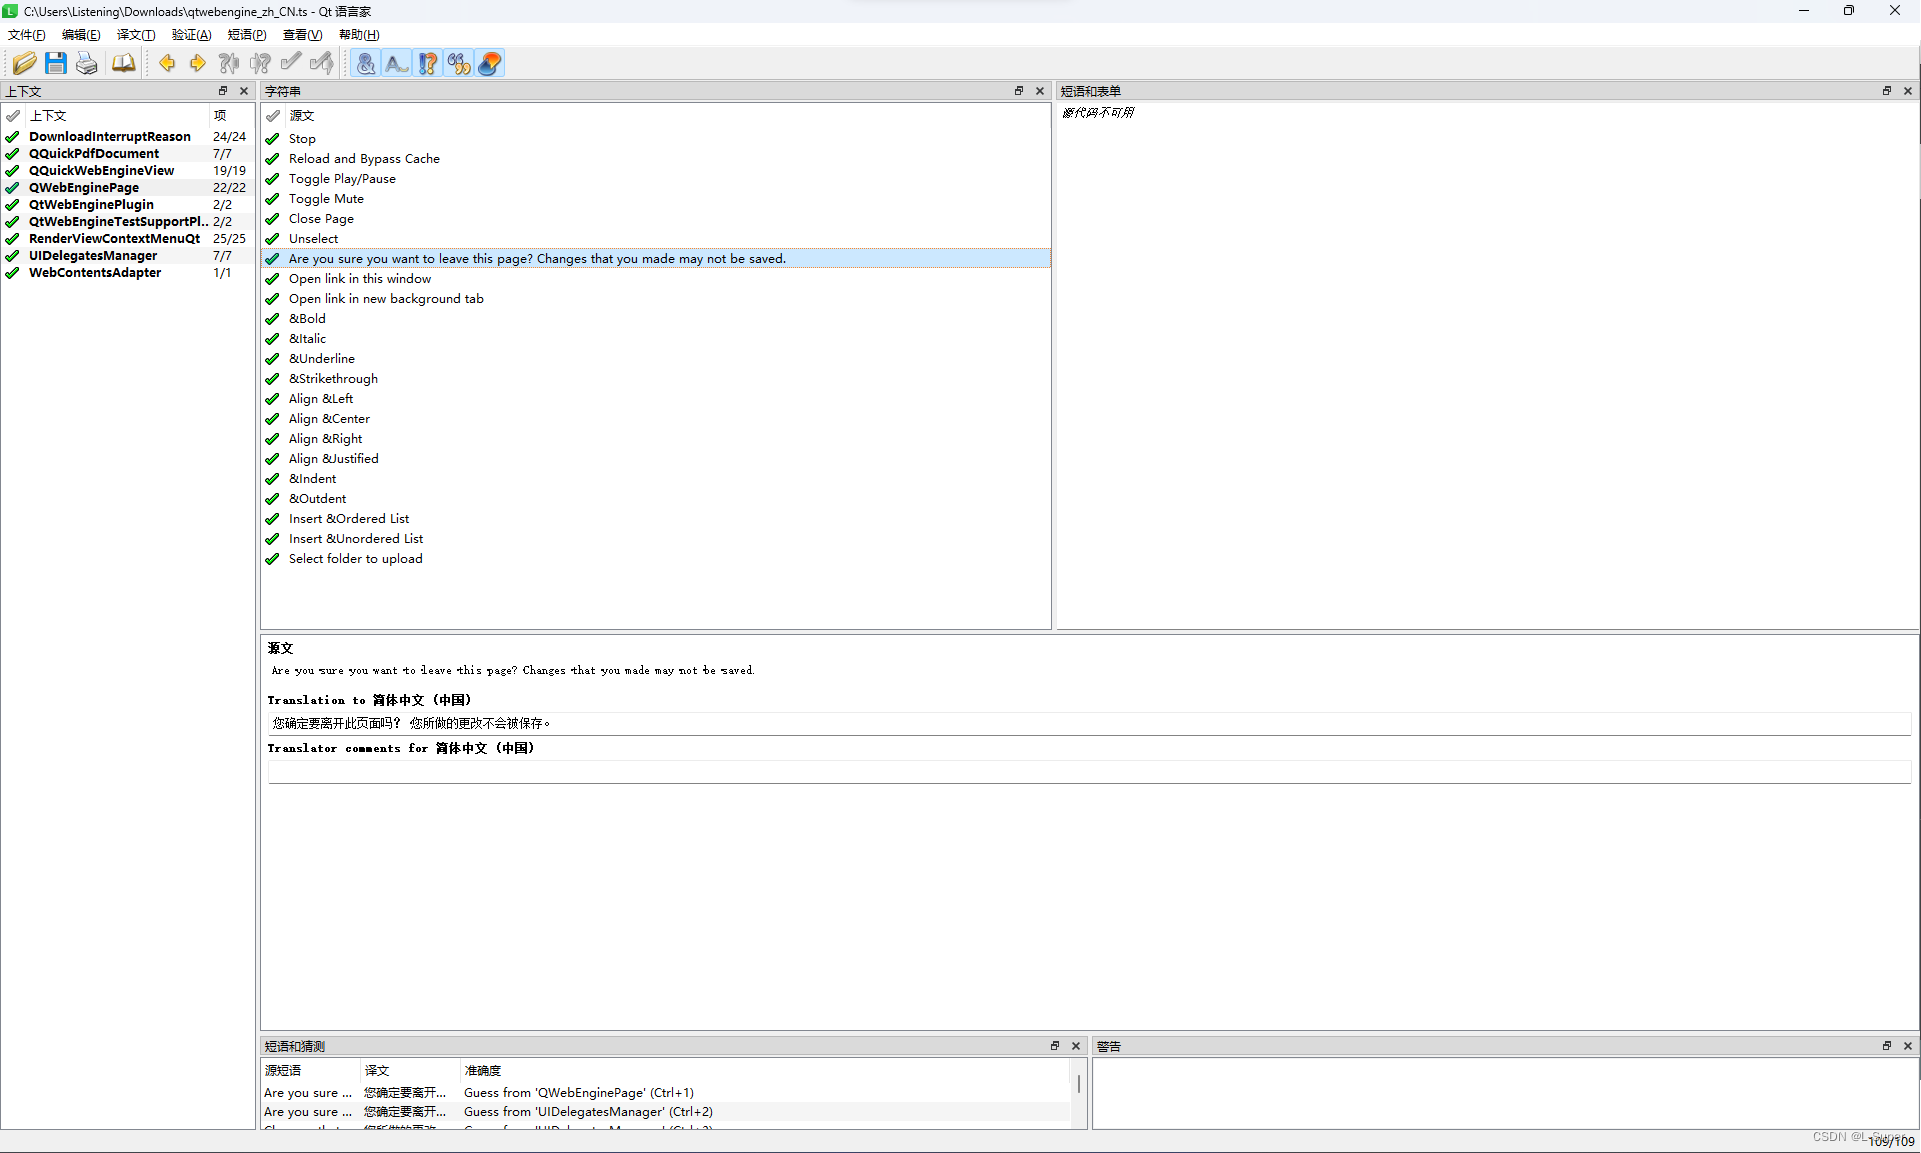This screenshot has width=1921, height=1153.
Task: Click the Open file folder icon
Action: click(x=24, y=64)
